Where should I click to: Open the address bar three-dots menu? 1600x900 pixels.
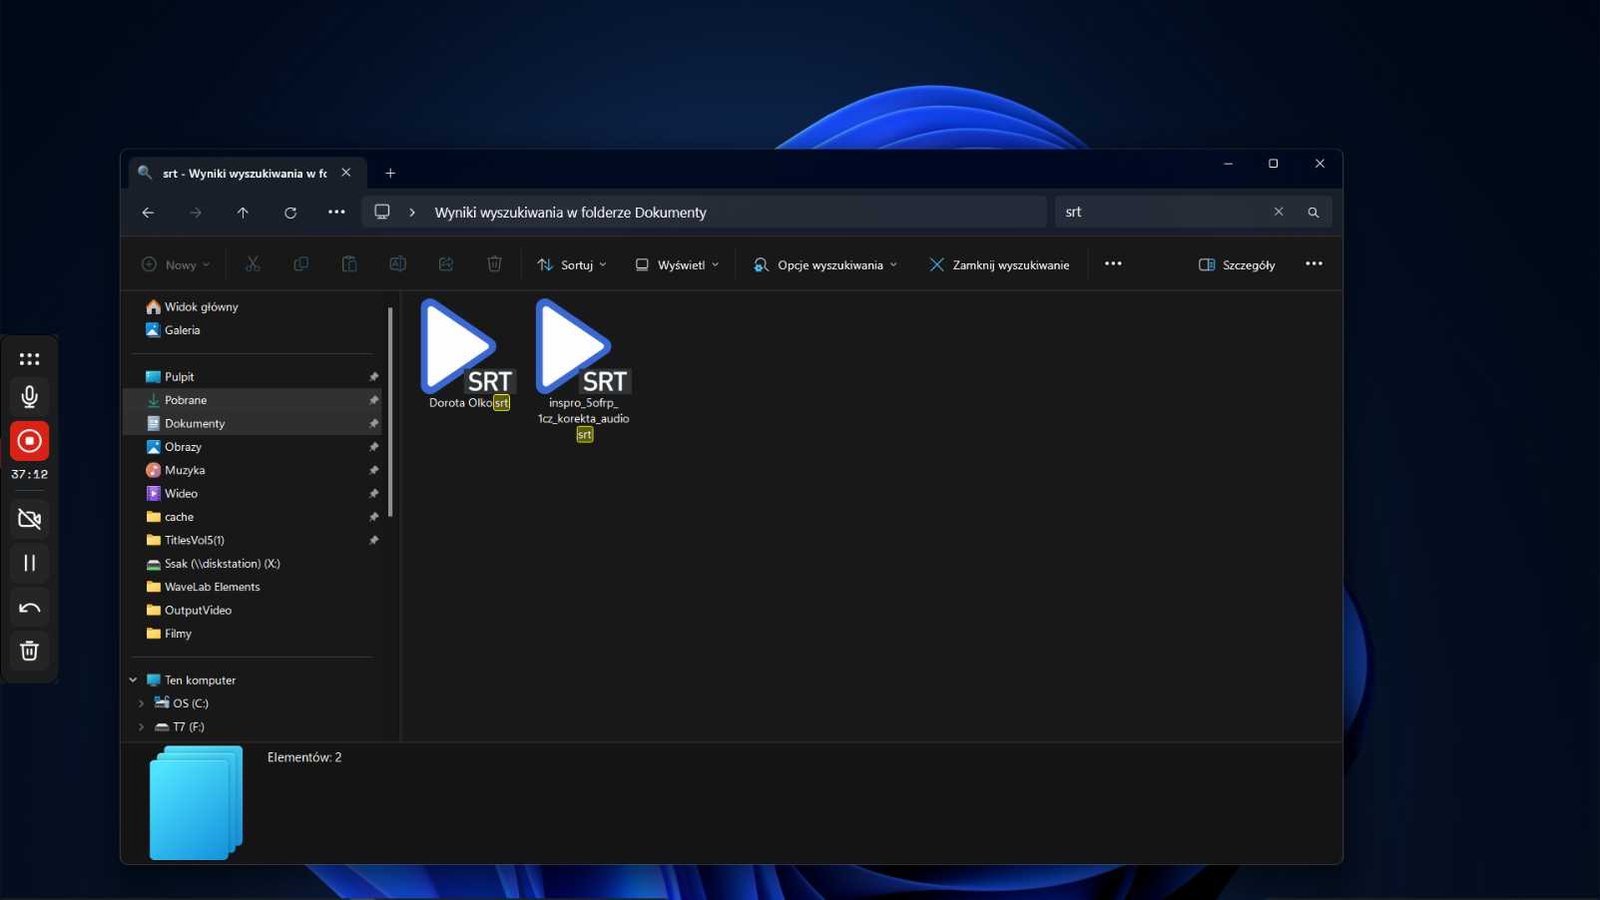336,212
